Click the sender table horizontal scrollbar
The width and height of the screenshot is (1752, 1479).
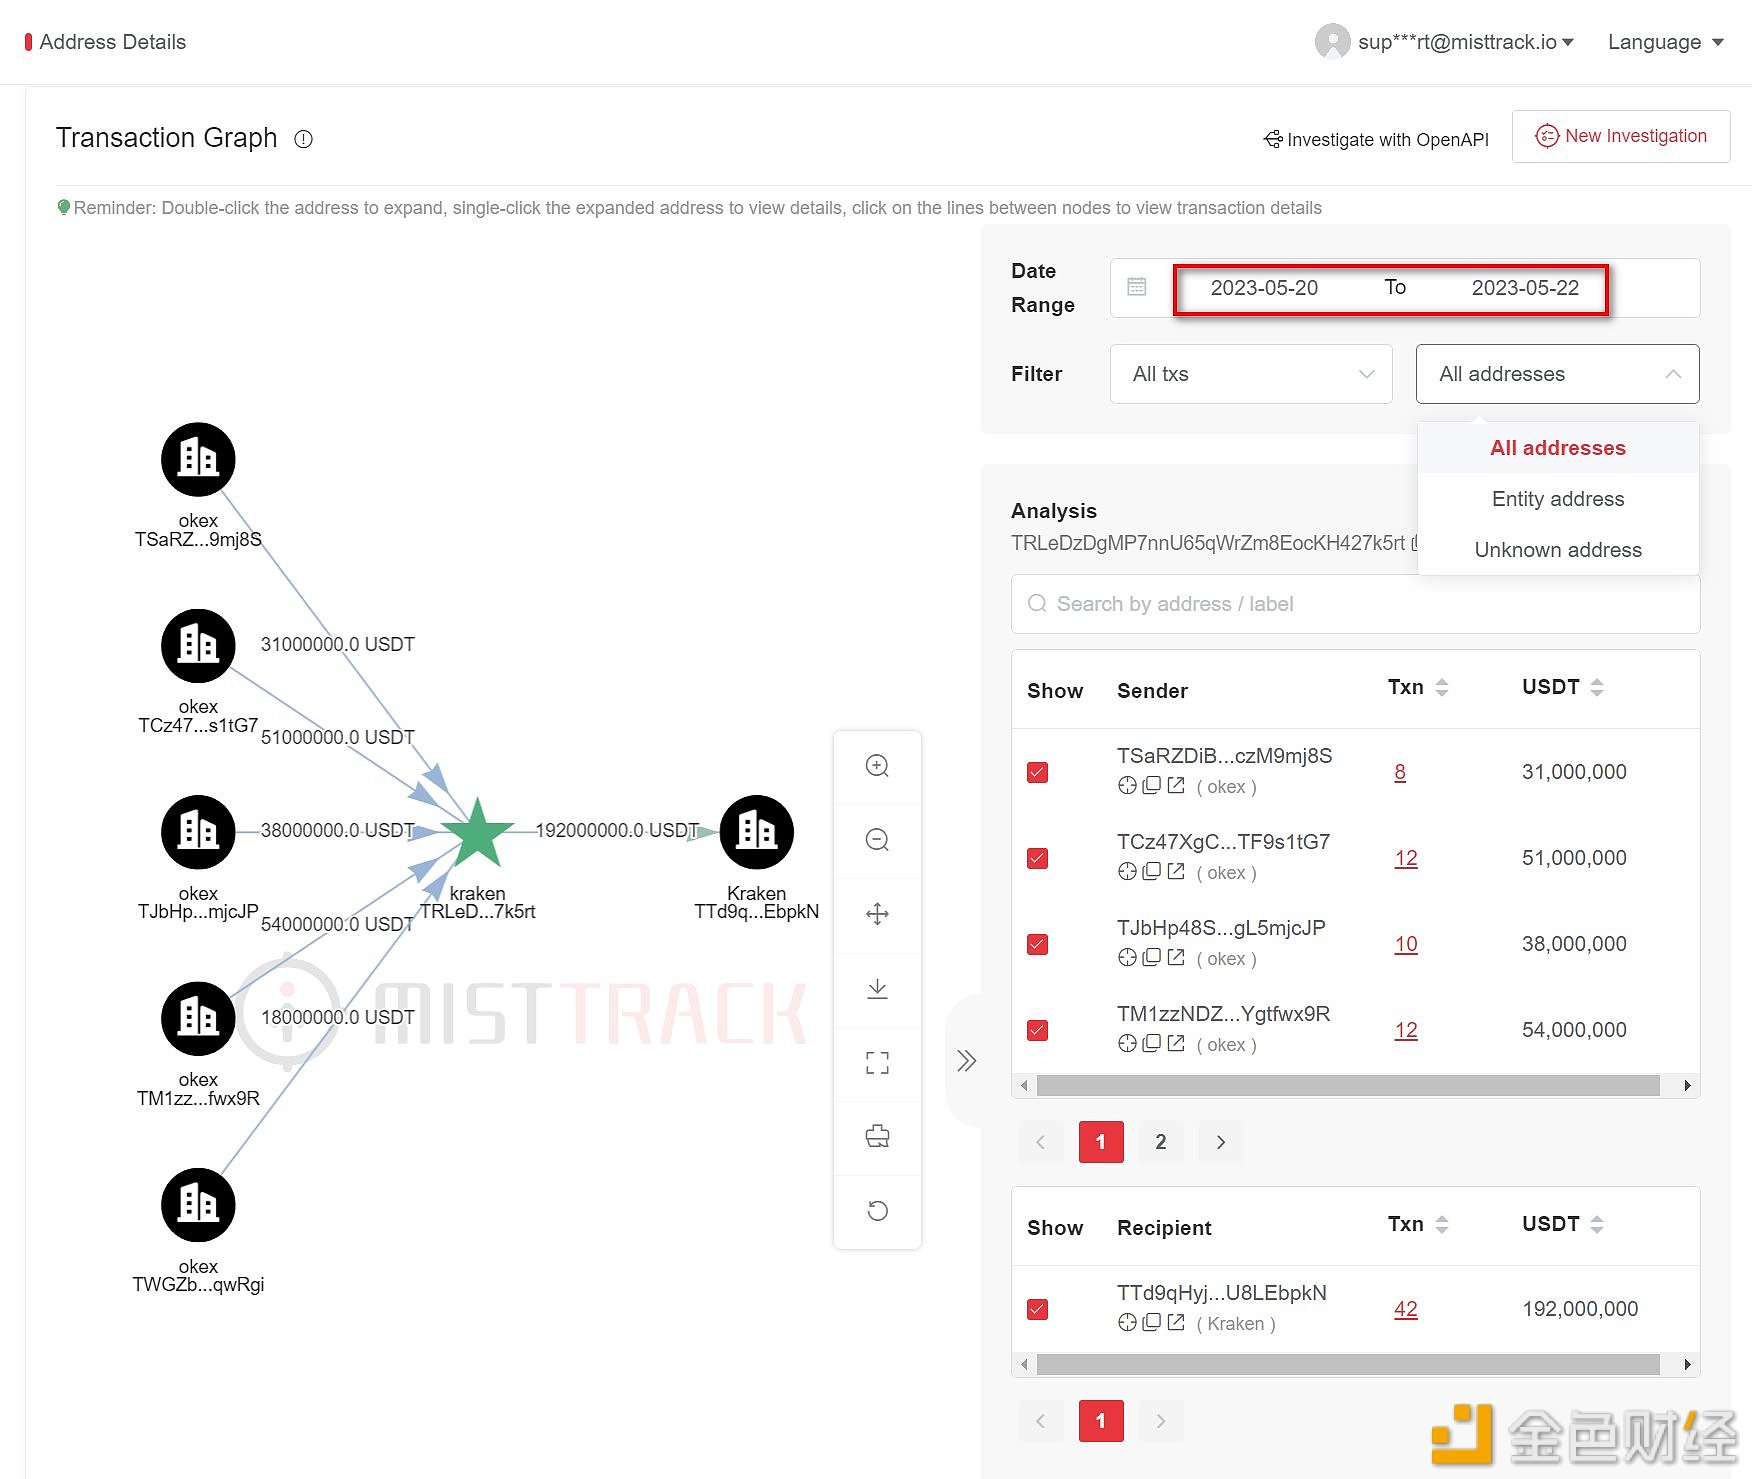[x=1348, y=1086]
